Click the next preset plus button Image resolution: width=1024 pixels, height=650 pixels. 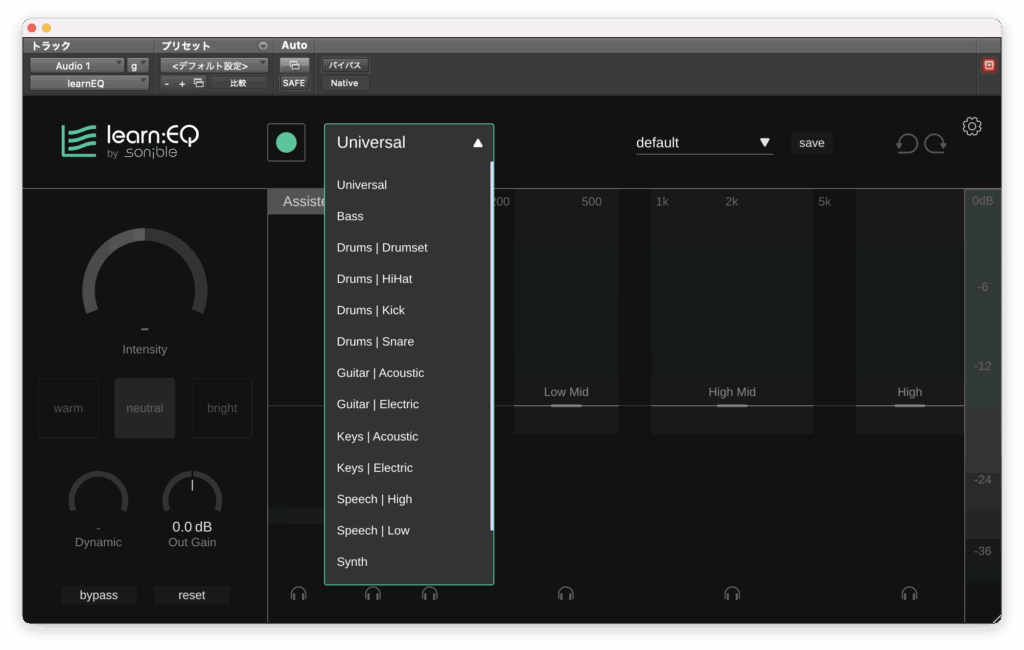coord(182,84)
